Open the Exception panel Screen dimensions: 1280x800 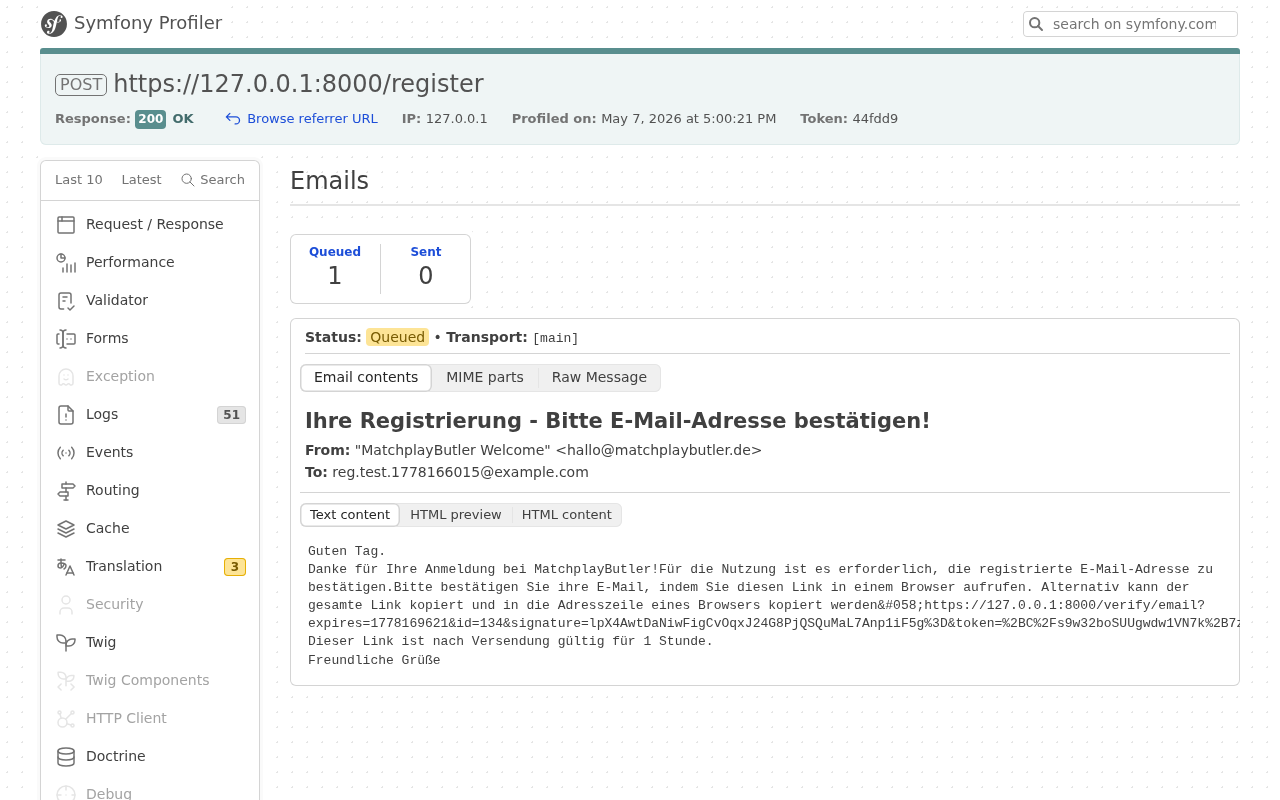[150, 376]
